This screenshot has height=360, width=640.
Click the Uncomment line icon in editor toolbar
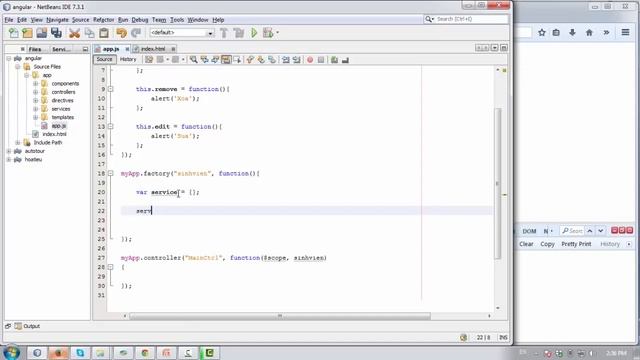tap(345, 60)
